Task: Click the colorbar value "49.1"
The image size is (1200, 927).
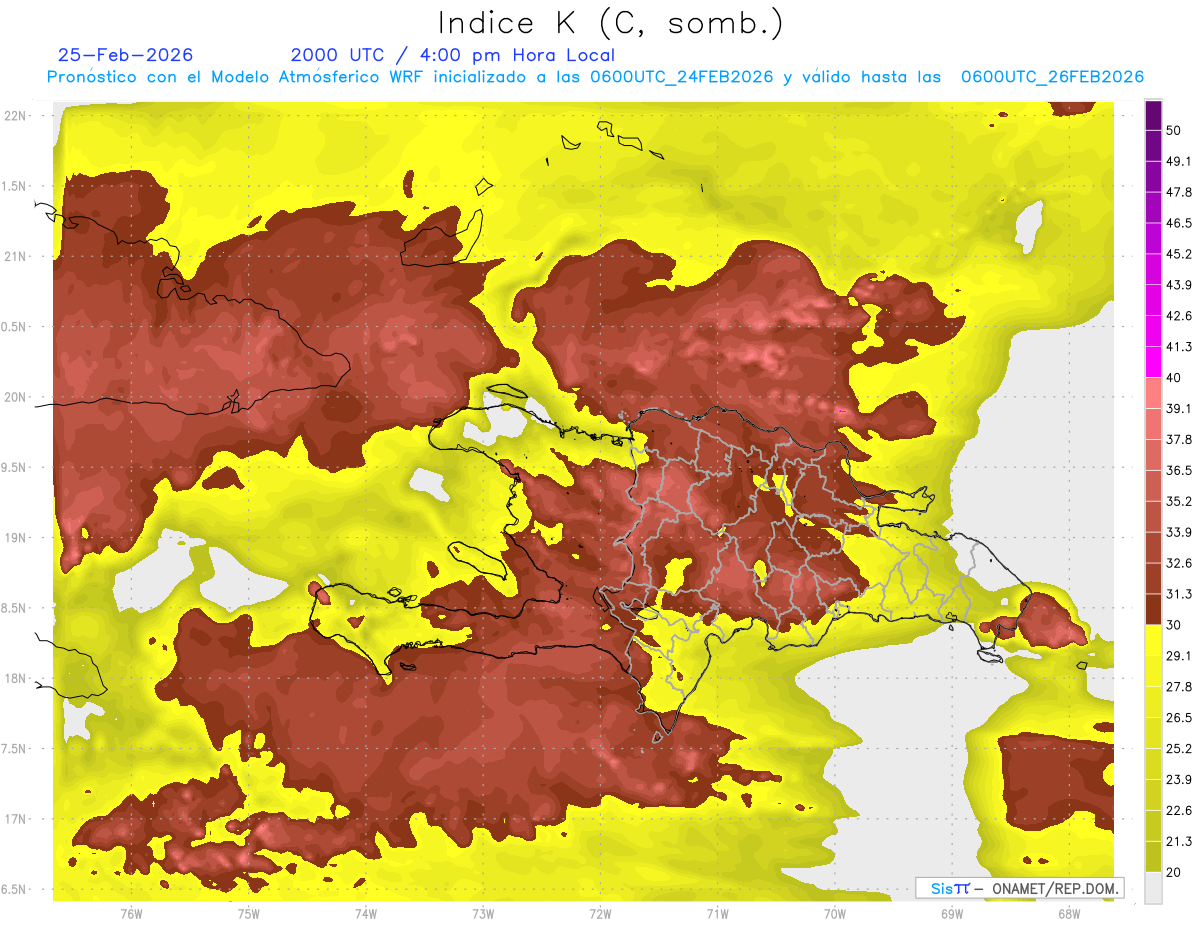Action: click(x=1179, y=161)
